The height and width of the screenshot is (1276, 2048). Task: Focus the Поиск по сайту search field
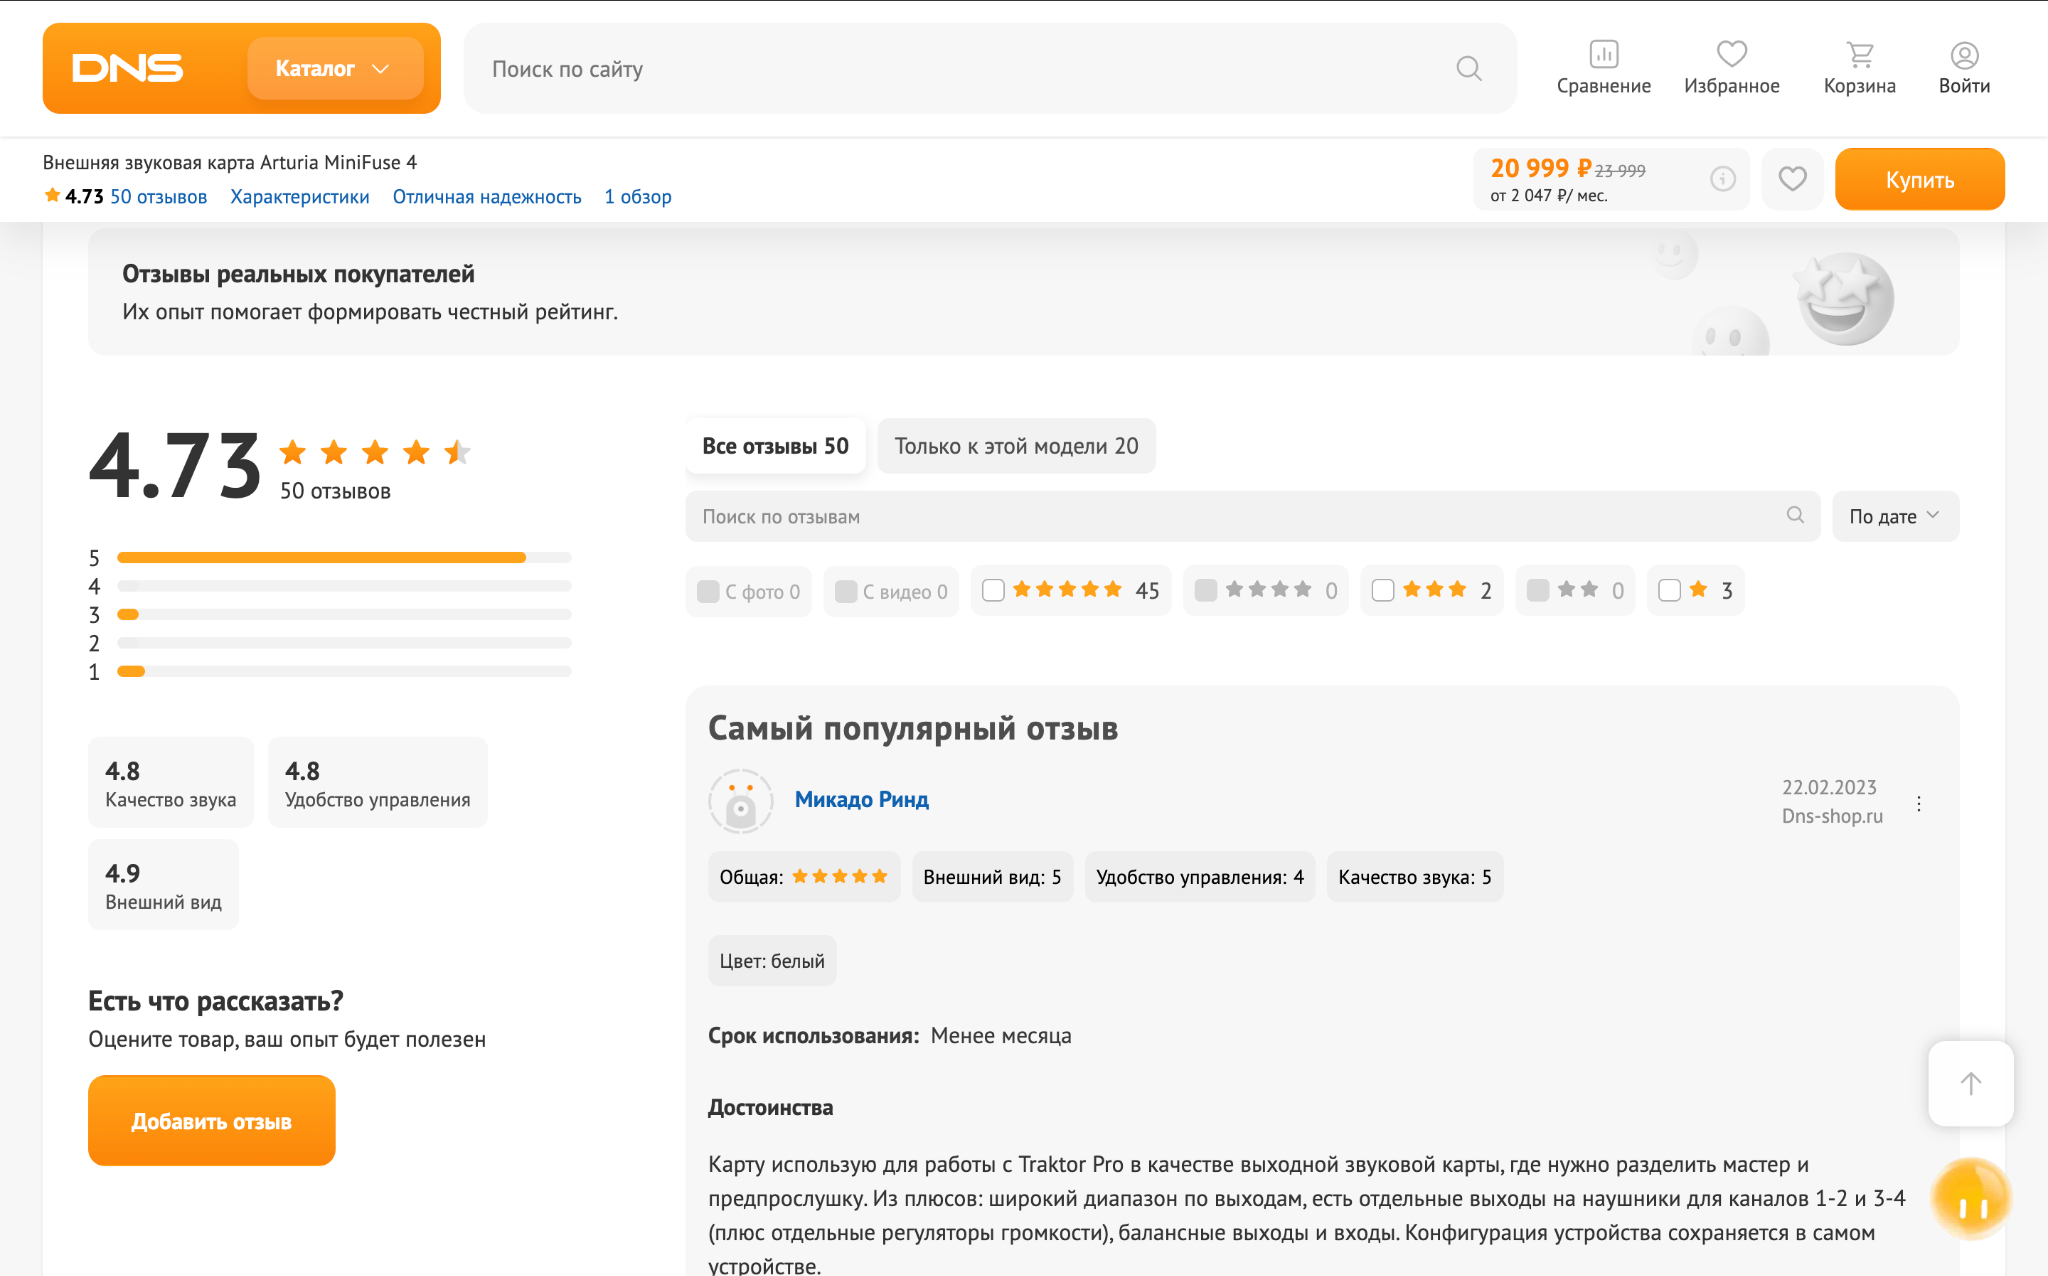tap(990, 68)
